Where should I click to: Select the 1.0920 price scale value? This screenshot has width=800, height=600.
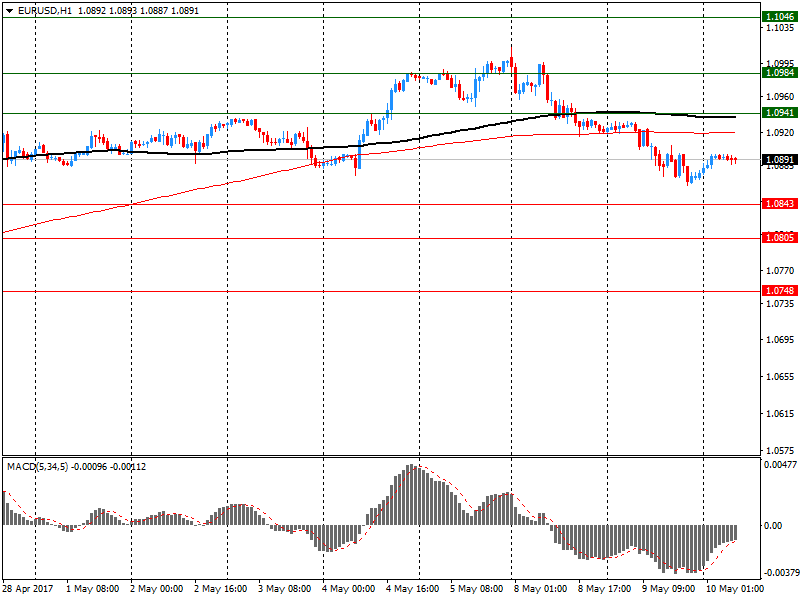[x=781, y=133]
